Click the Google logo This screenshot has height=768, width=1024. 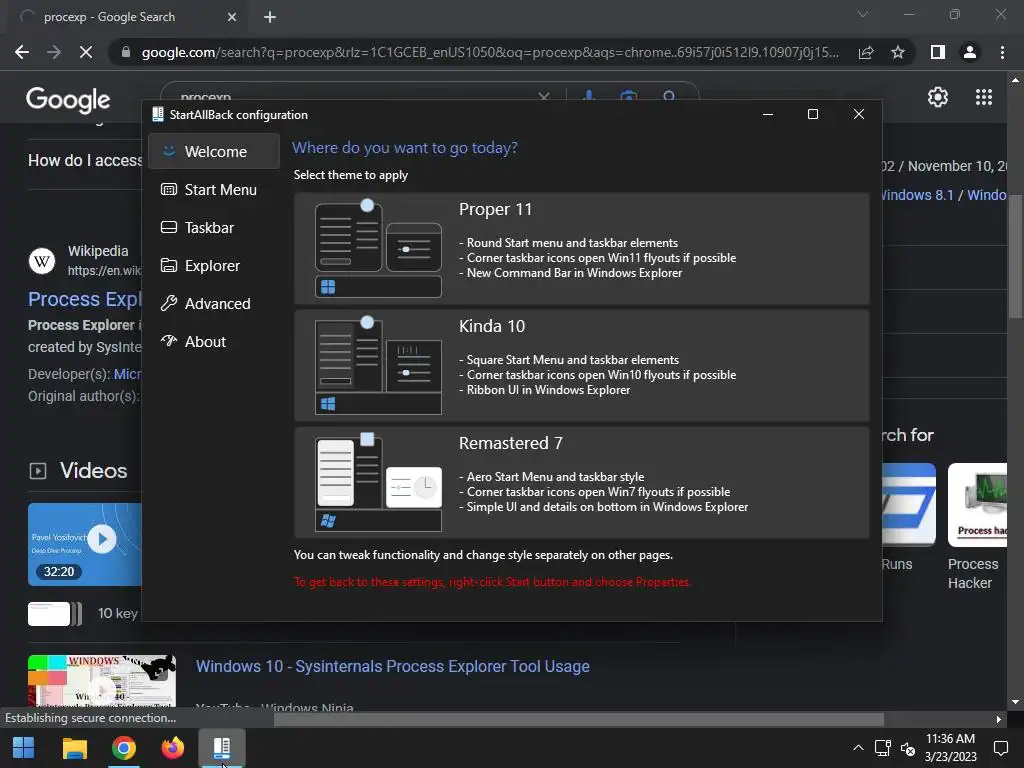(x=68, y=100)
